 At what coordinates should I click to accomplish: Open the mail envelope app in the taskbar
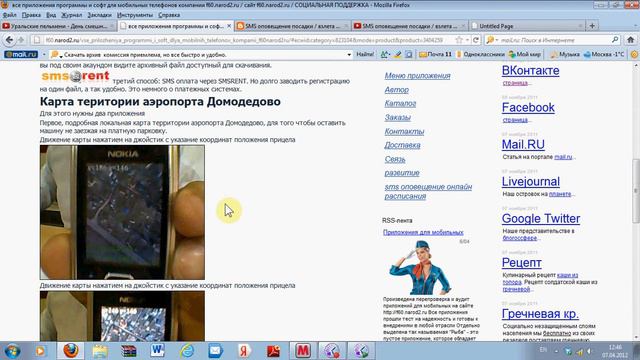coord(215,351)
